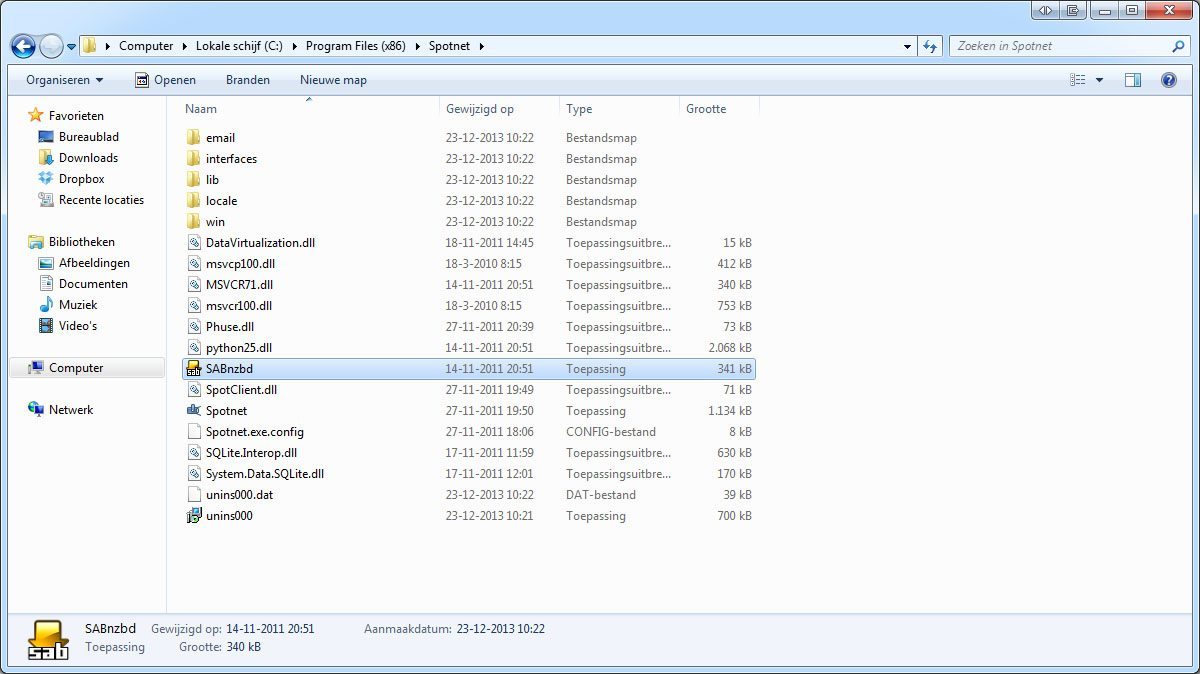
Task: Select the Spotnet.exe.config file icon
Action: pyautogui.click(x=194, y=432)
